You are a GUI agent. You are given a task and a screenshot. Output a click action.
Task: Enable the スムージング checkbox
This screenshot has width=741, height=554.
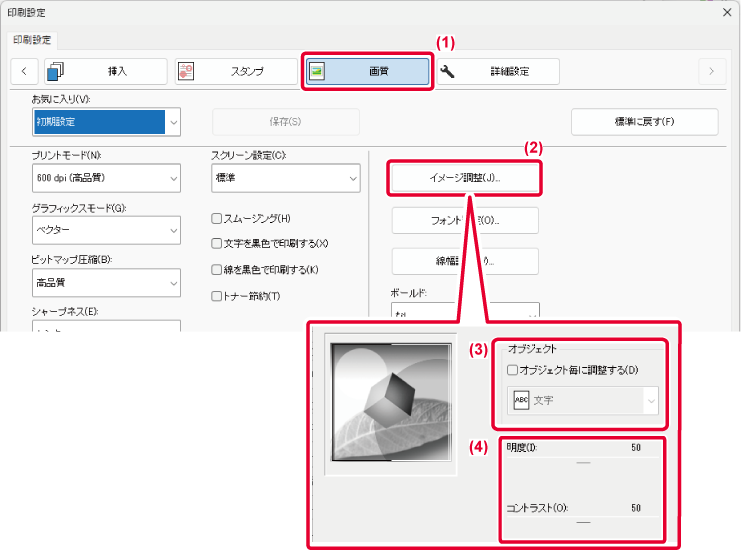pyautogui.click(x=217, y=218)
